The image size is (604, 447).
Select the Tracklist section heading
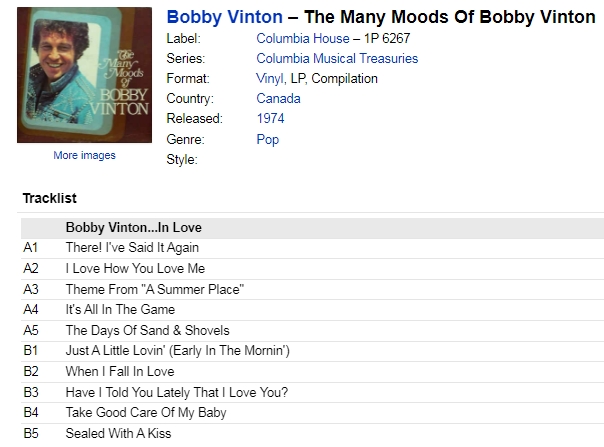50,198
